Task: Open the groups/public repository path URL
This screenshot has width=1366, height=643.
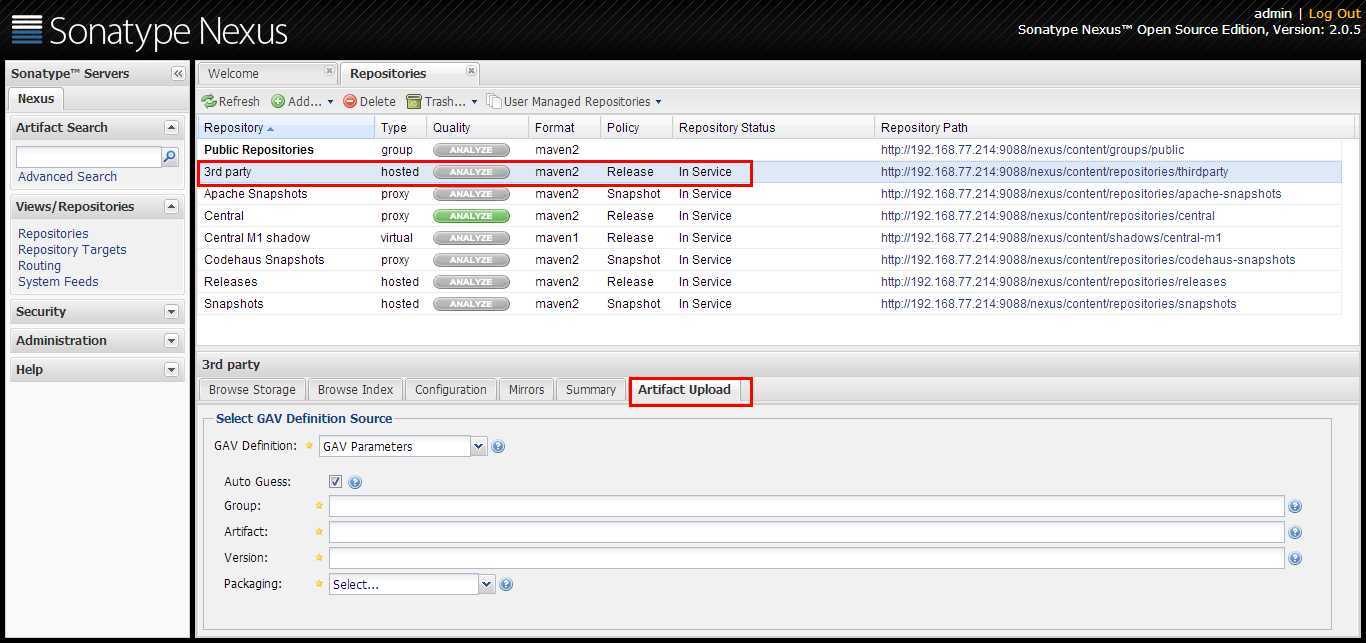Action: (x=1032, y=150)
